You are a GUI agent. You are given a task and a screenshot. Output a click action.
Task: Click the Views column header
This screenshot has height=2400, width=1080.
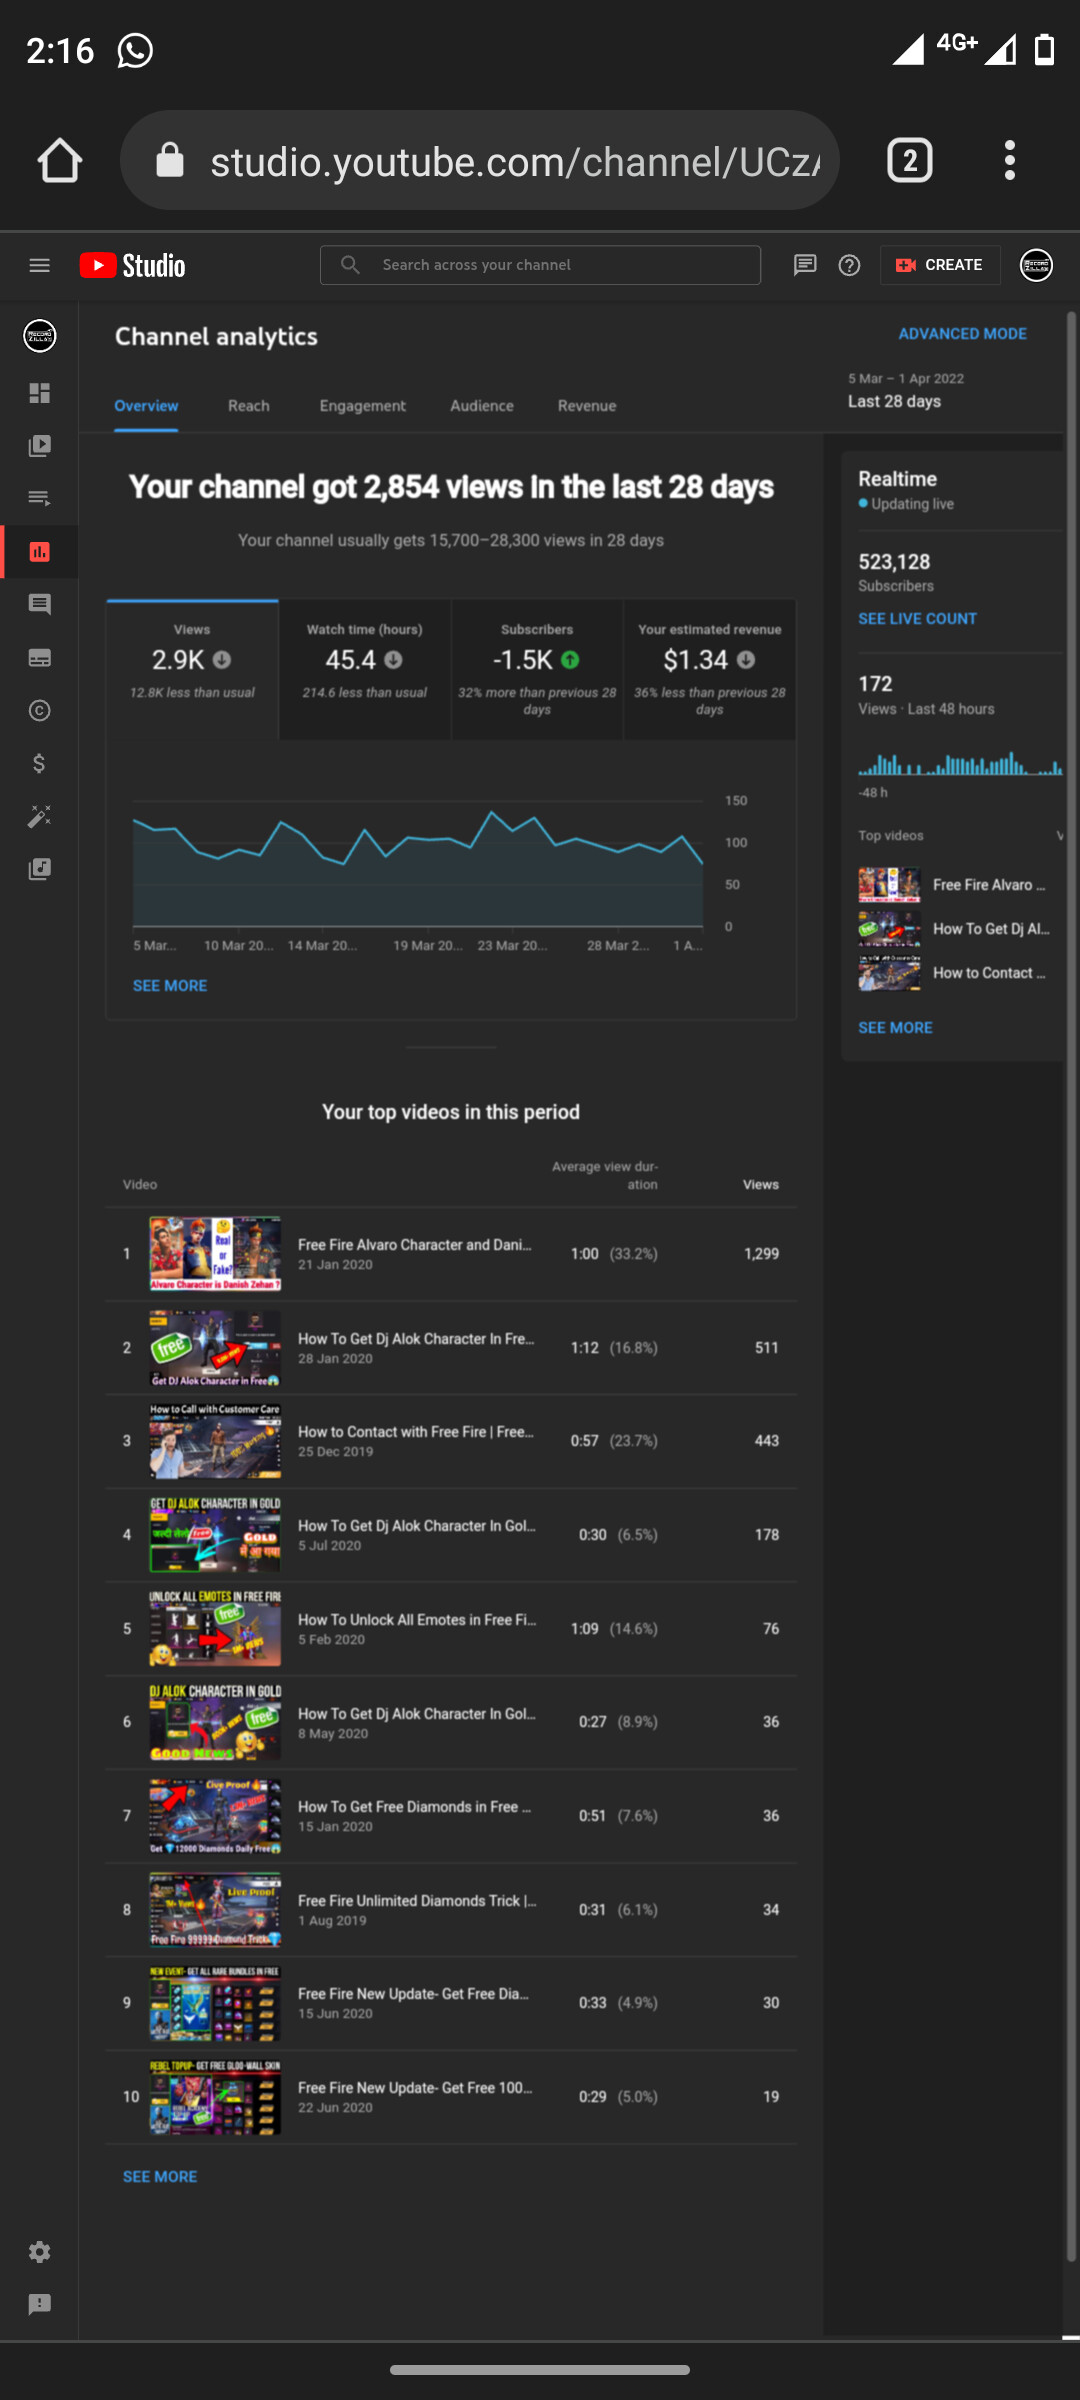(x=760, y=1185)
